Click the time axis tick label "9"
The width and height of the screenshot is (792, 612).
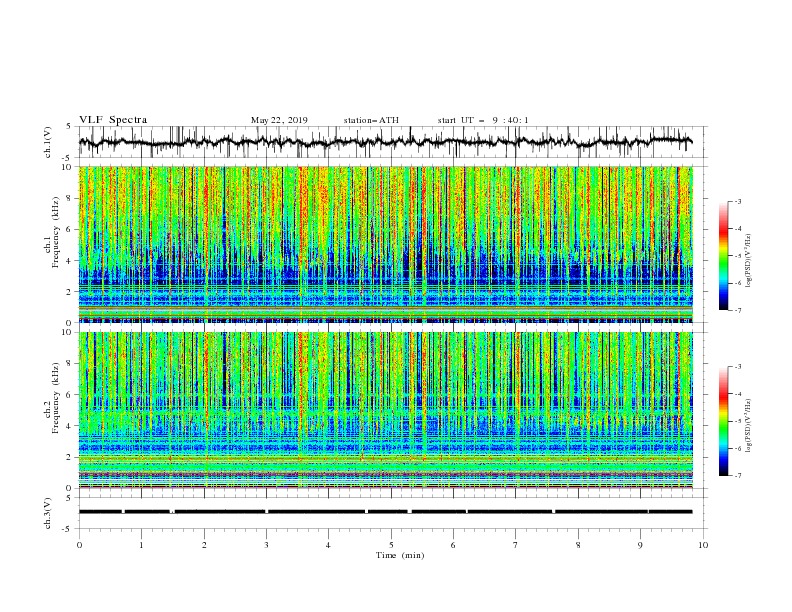pos(640,545)
